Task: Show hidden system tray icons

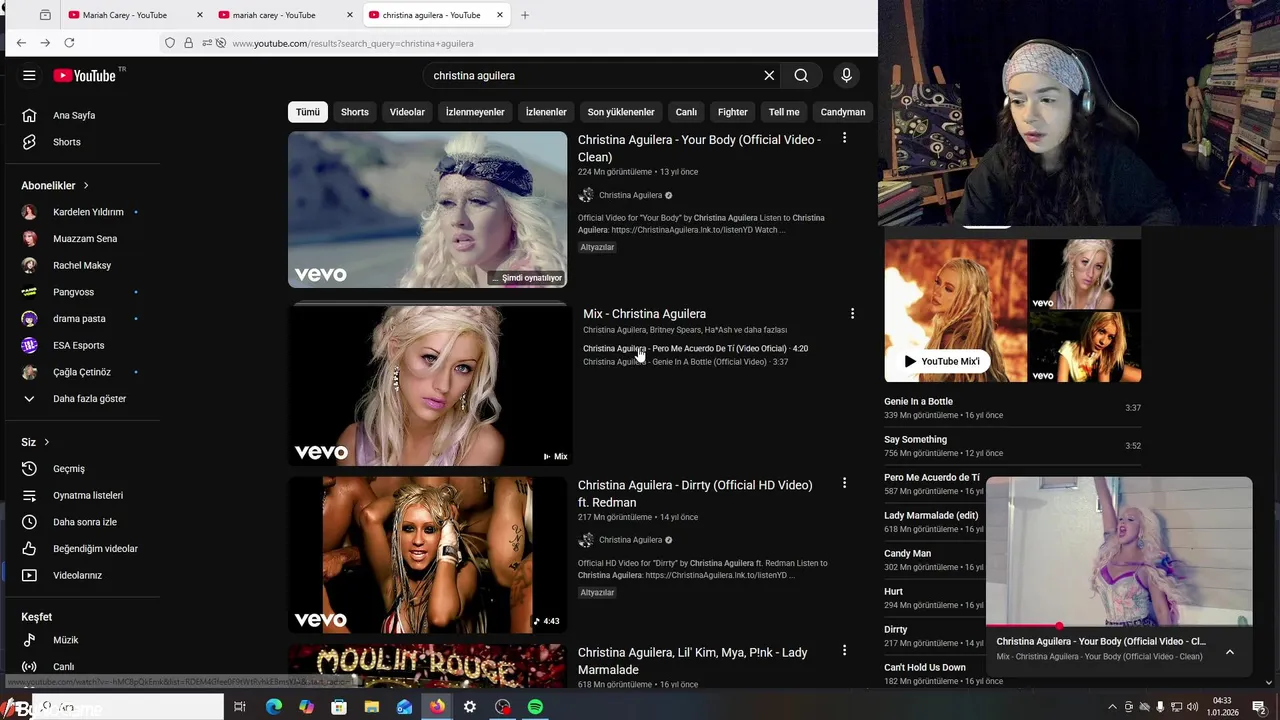Action: pyautogui.click(x=1113, y=707)
